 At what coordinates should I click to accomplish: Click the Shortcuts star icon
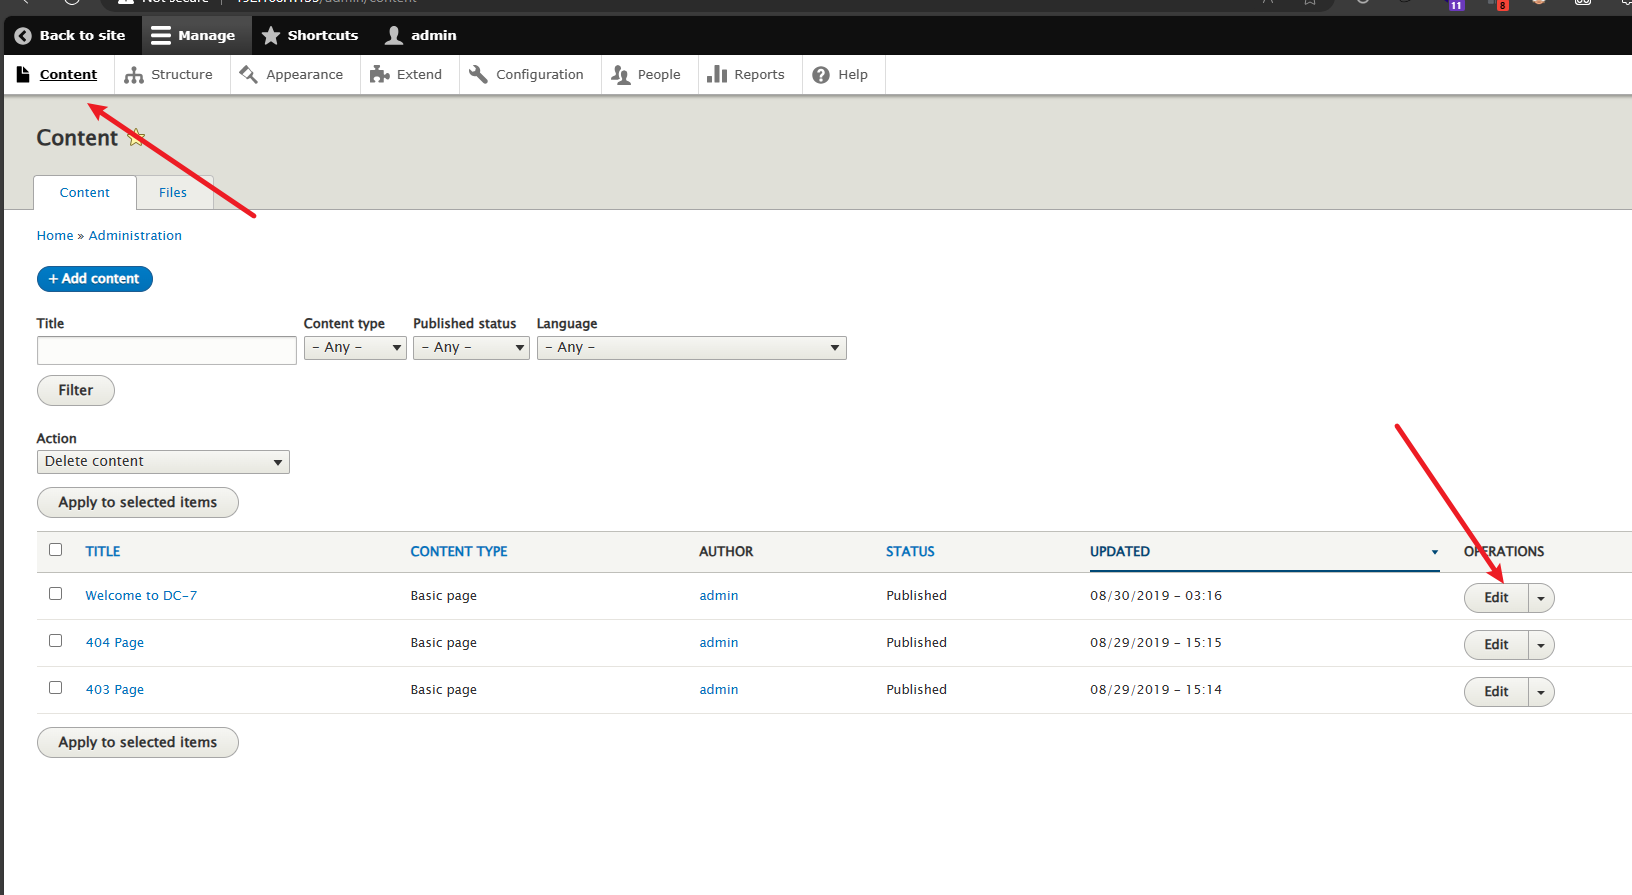271,35
